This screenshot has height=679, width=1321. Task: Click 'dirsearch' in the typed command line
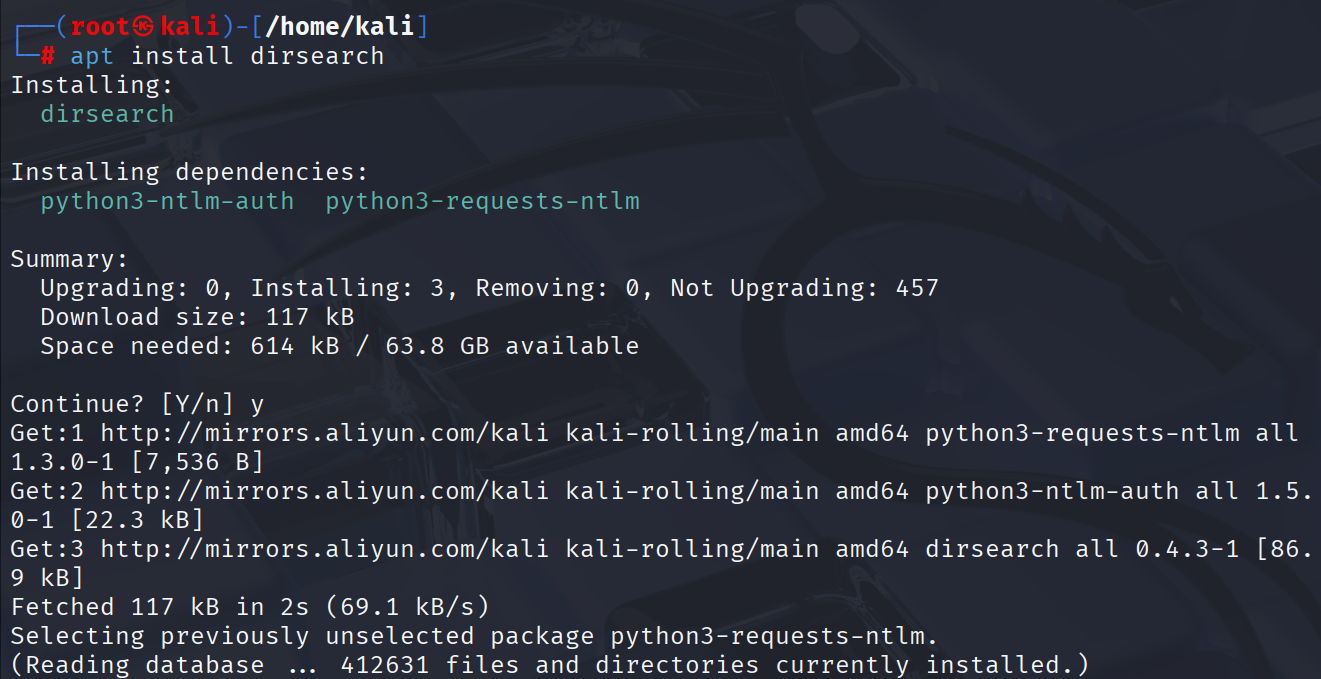pos(317,56)
